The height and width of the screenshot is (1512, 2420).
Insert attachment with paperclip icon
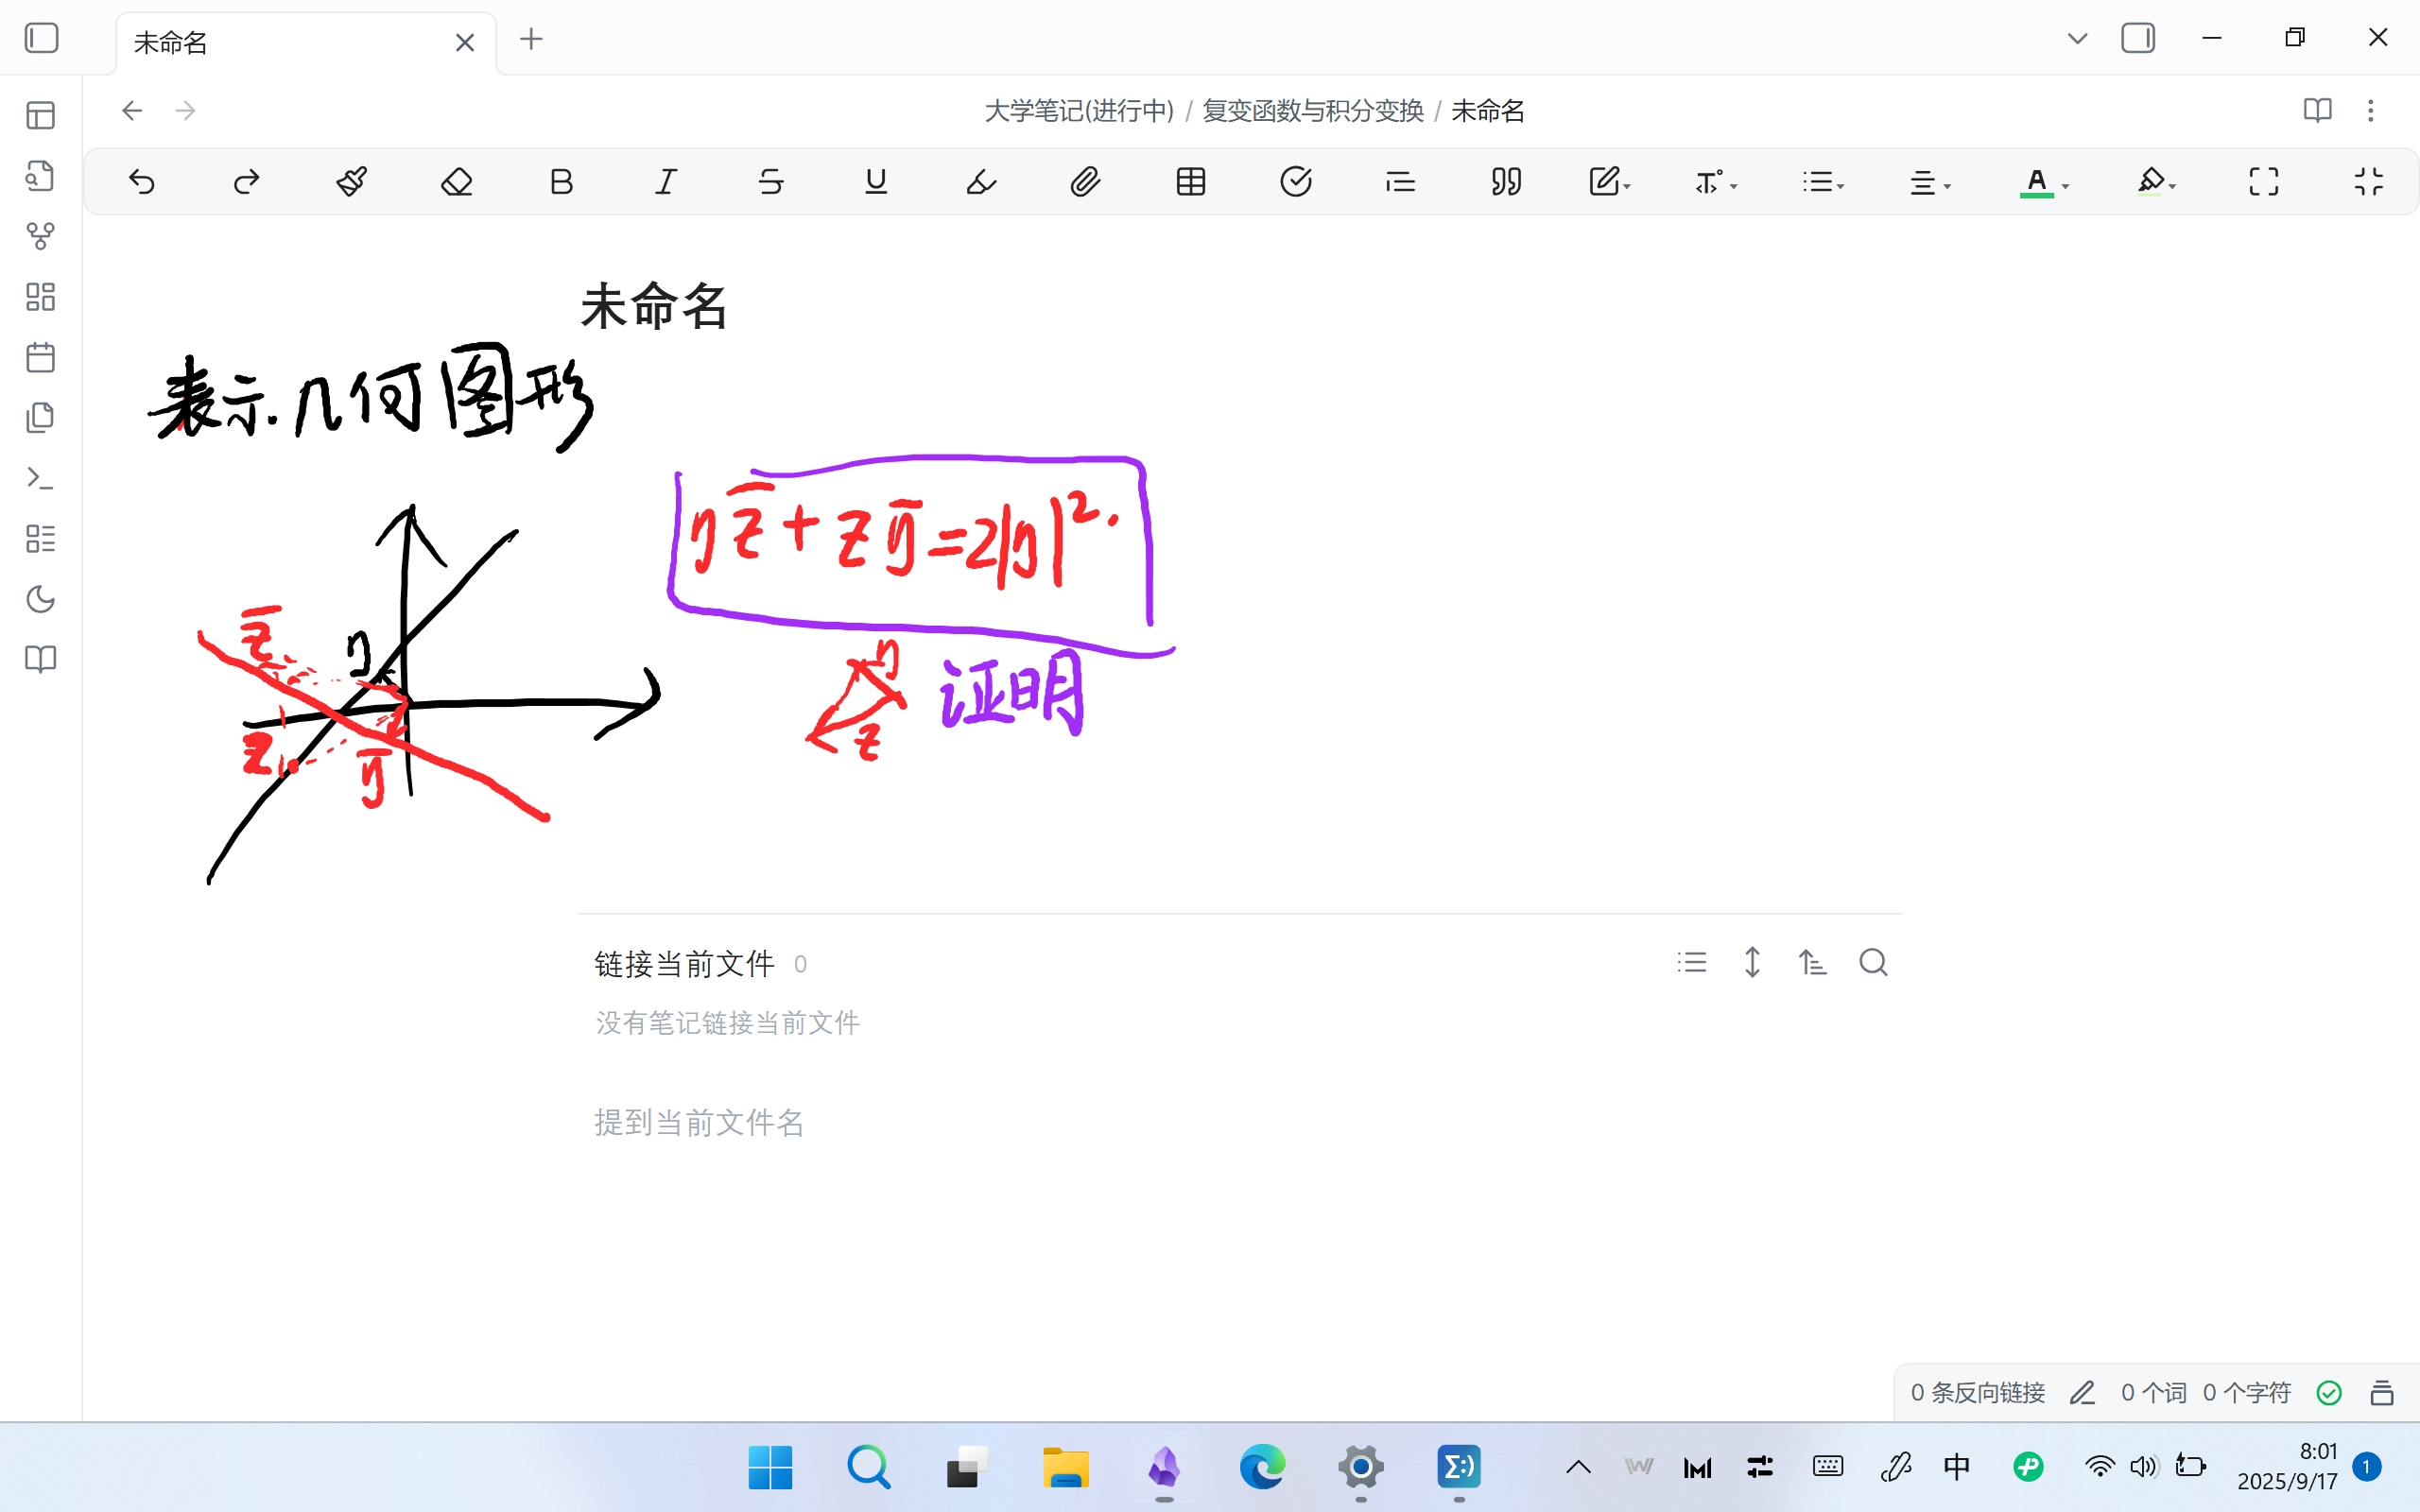pyautogui.click(x=1085, y=182)
